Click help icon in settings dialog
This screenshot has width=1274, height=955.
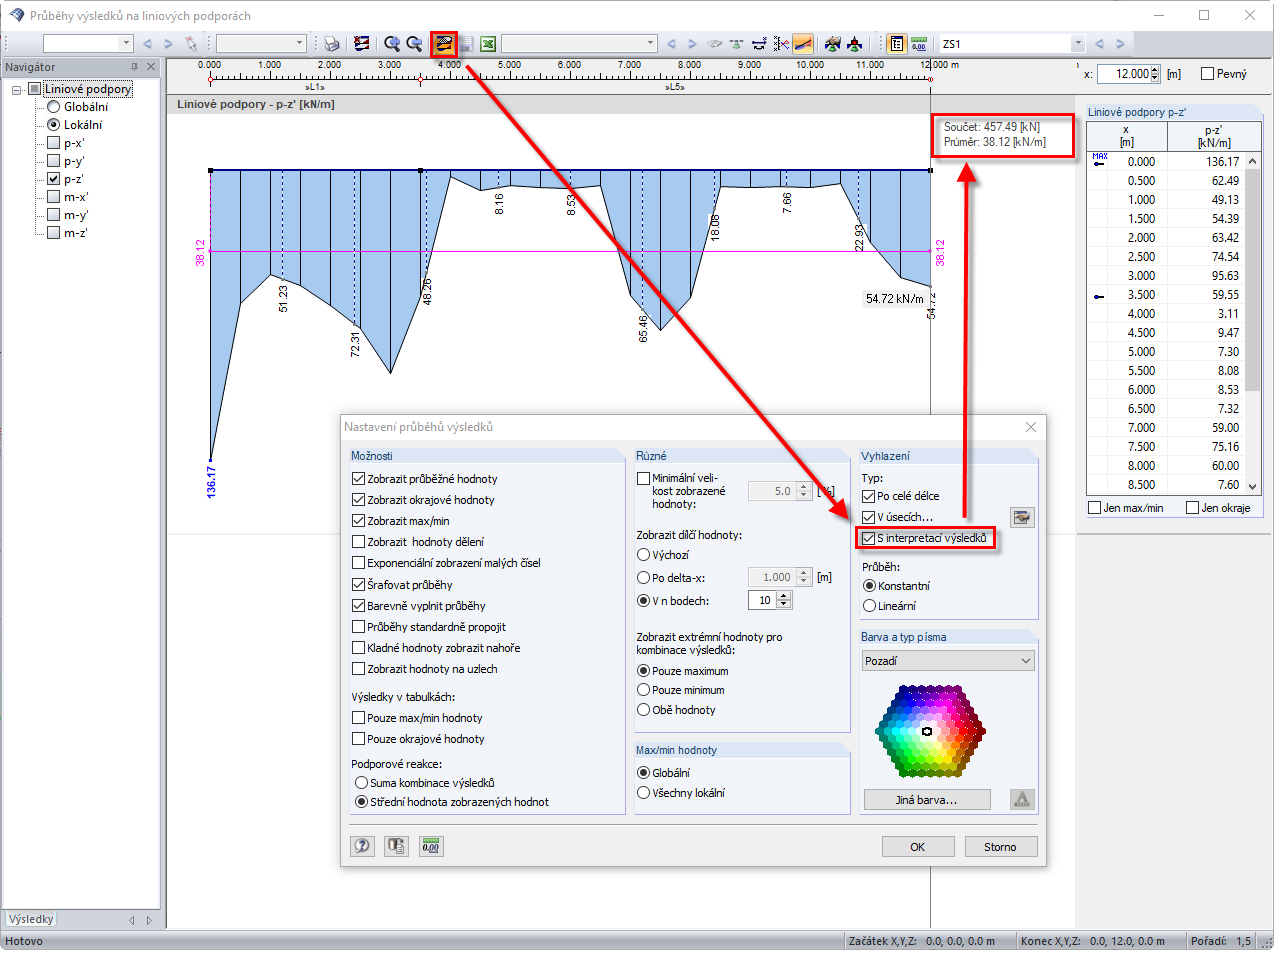[362, 846]
